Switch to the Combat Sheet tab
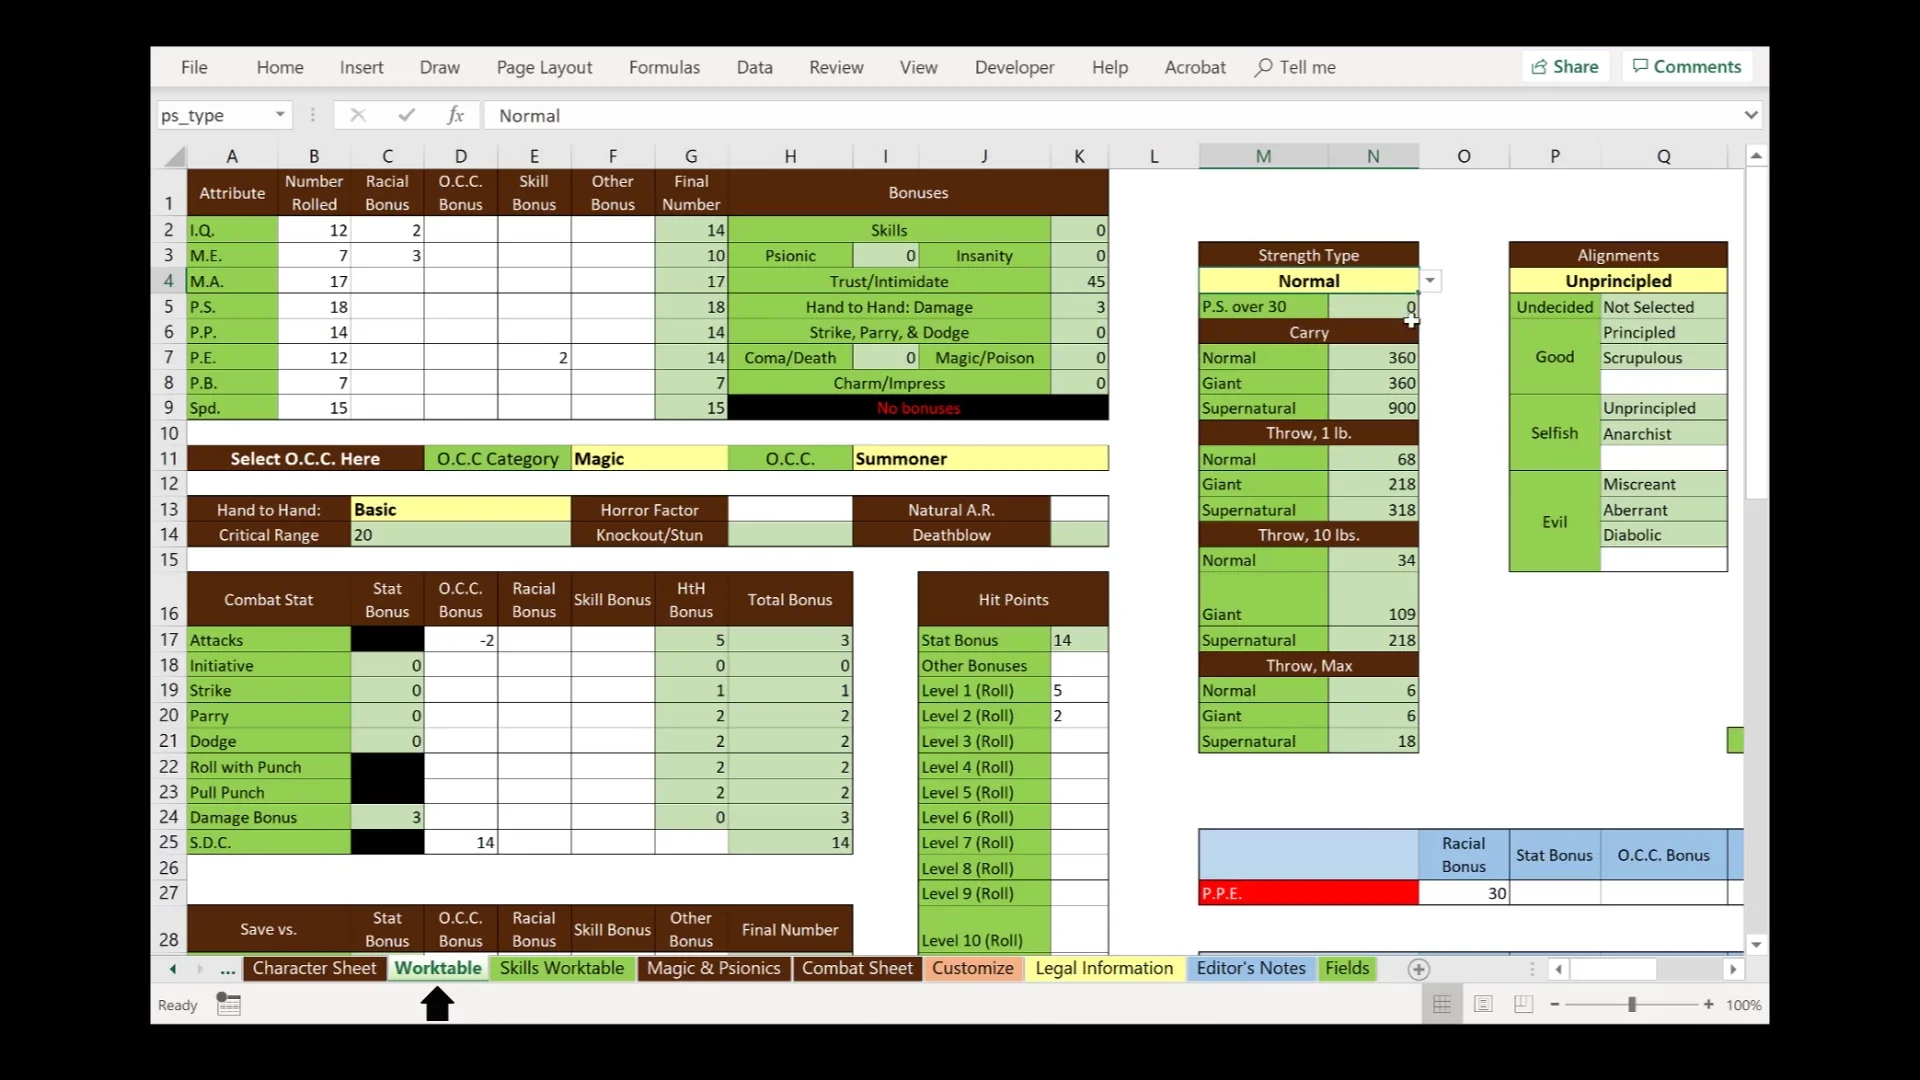This screenshot has height=1080, width=1920. pos(857,968)
